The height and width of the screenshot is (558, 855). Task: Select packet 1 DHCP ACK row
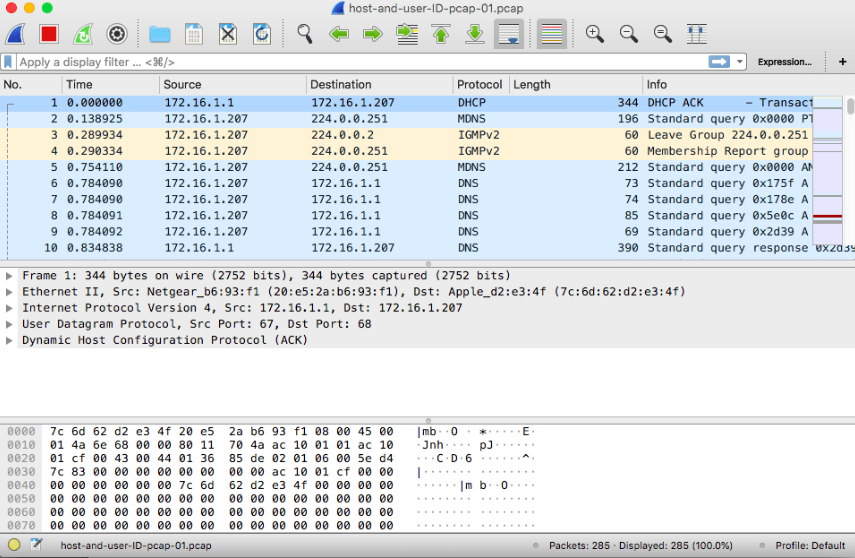[406, 103]
